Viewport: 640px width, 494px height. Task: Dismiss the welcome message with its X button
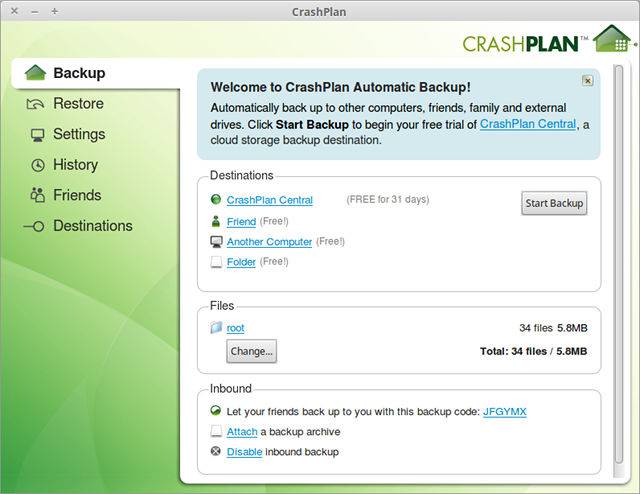click(x=587, y=81)
